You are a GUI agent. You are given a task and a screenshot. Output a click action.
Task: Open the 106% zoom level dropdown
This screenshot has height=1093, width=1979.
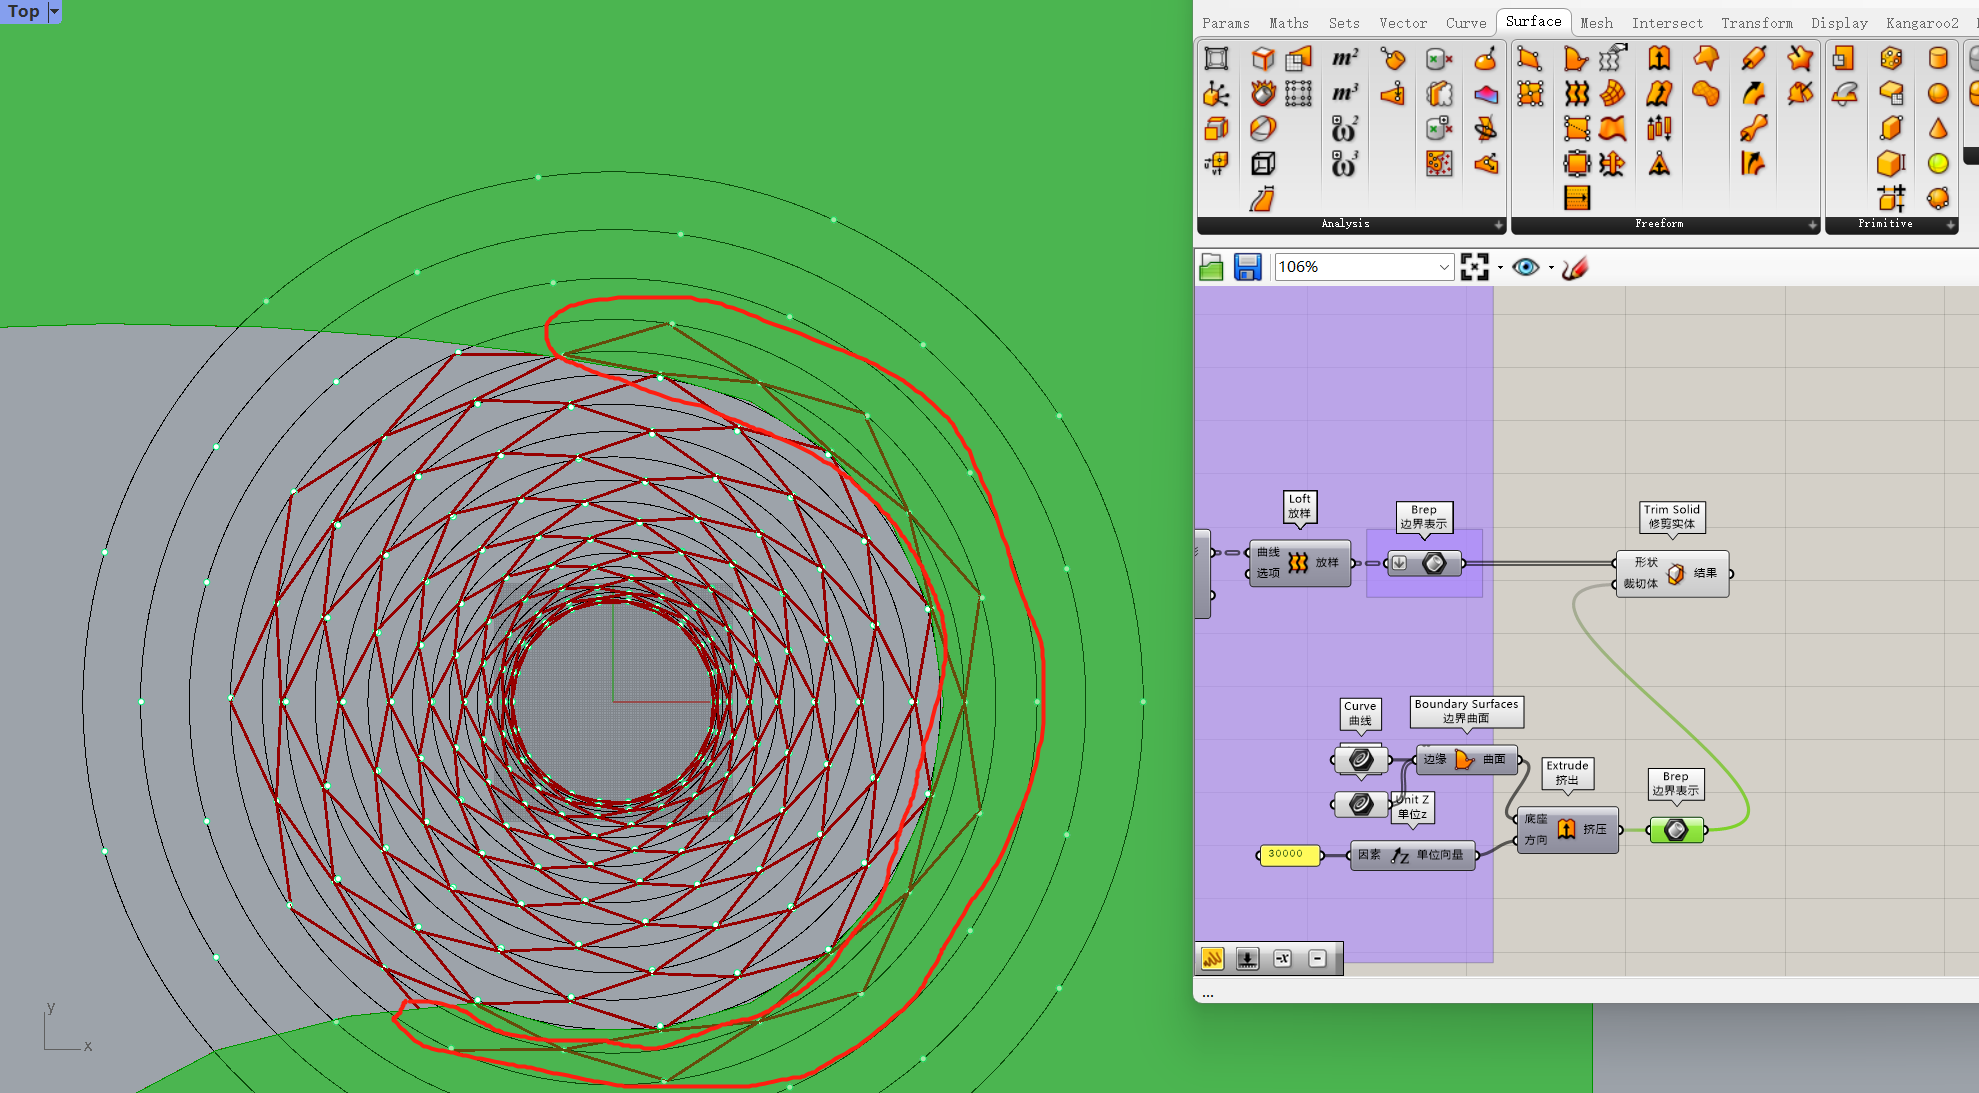coord(1443,267)
